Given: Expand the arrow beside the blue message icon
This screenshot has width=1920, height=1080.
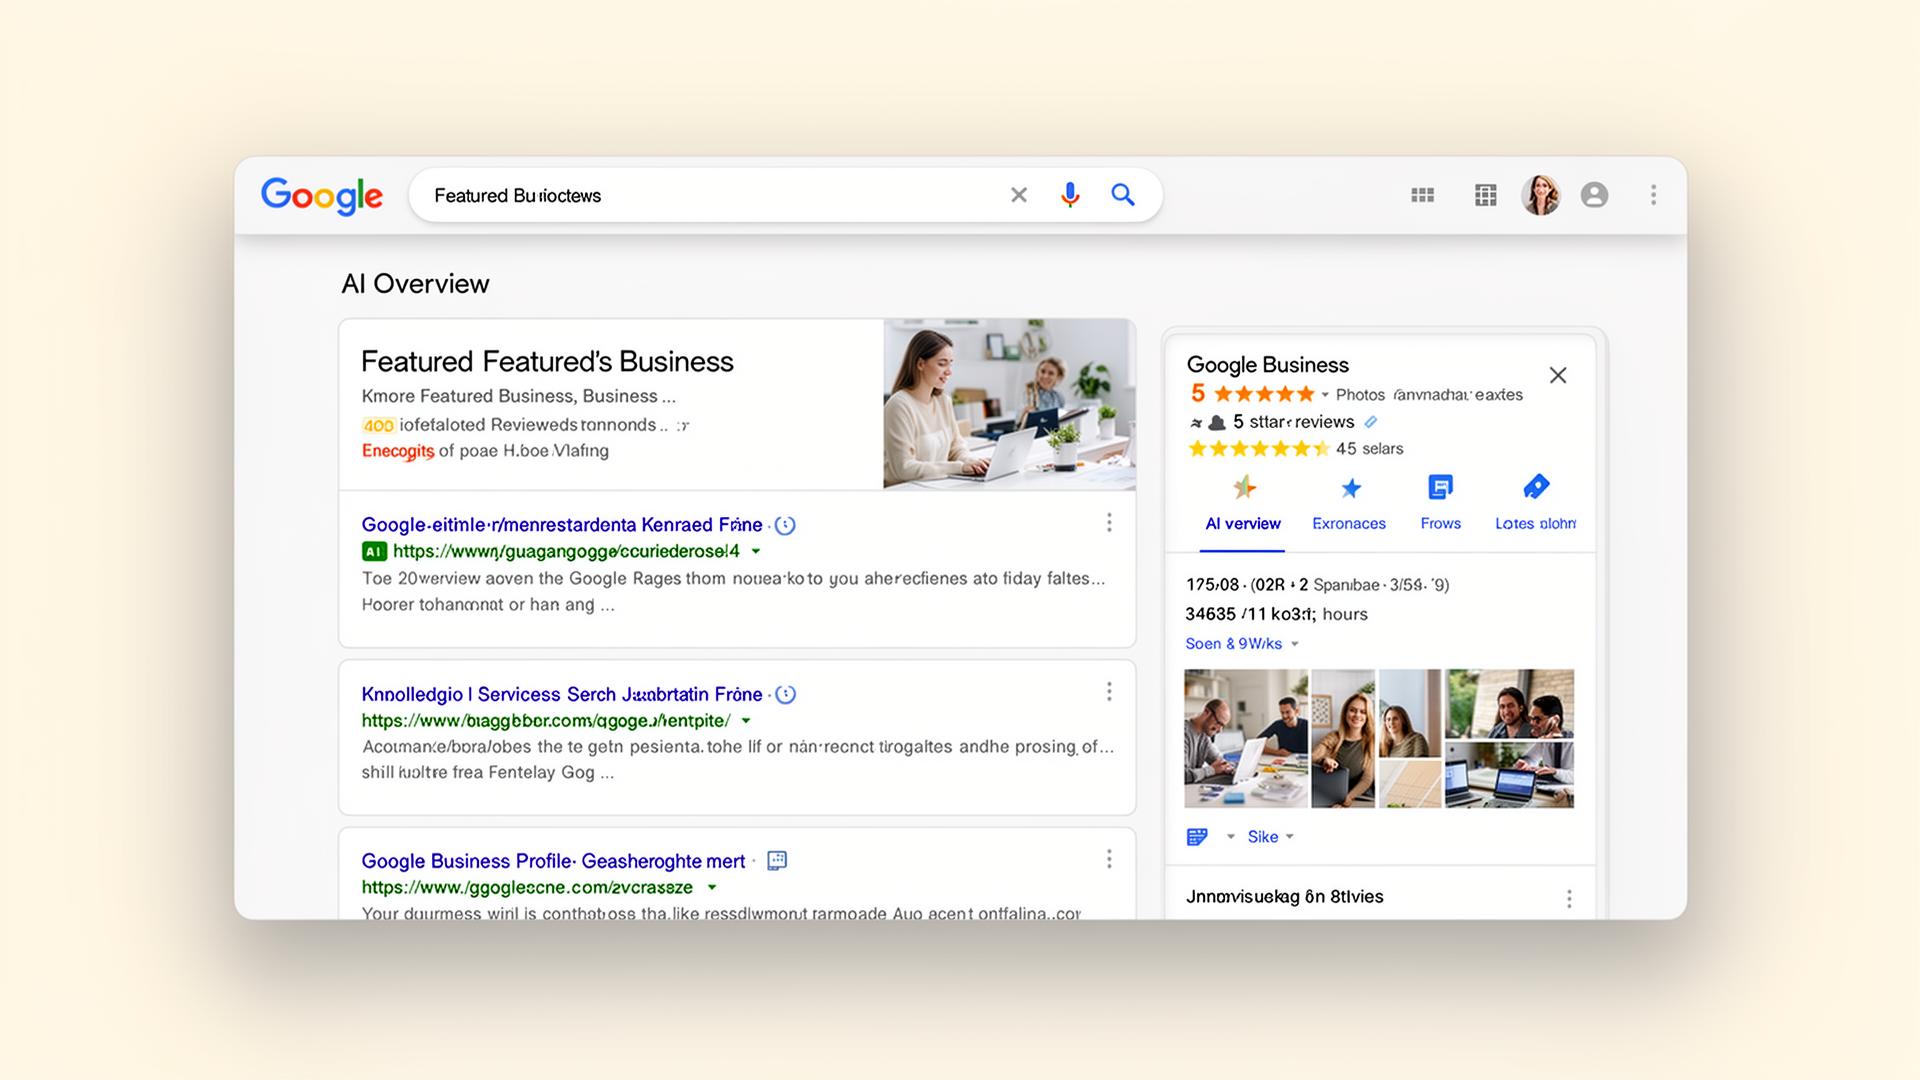Looking at the screenshot, I should coord(1231,837).
